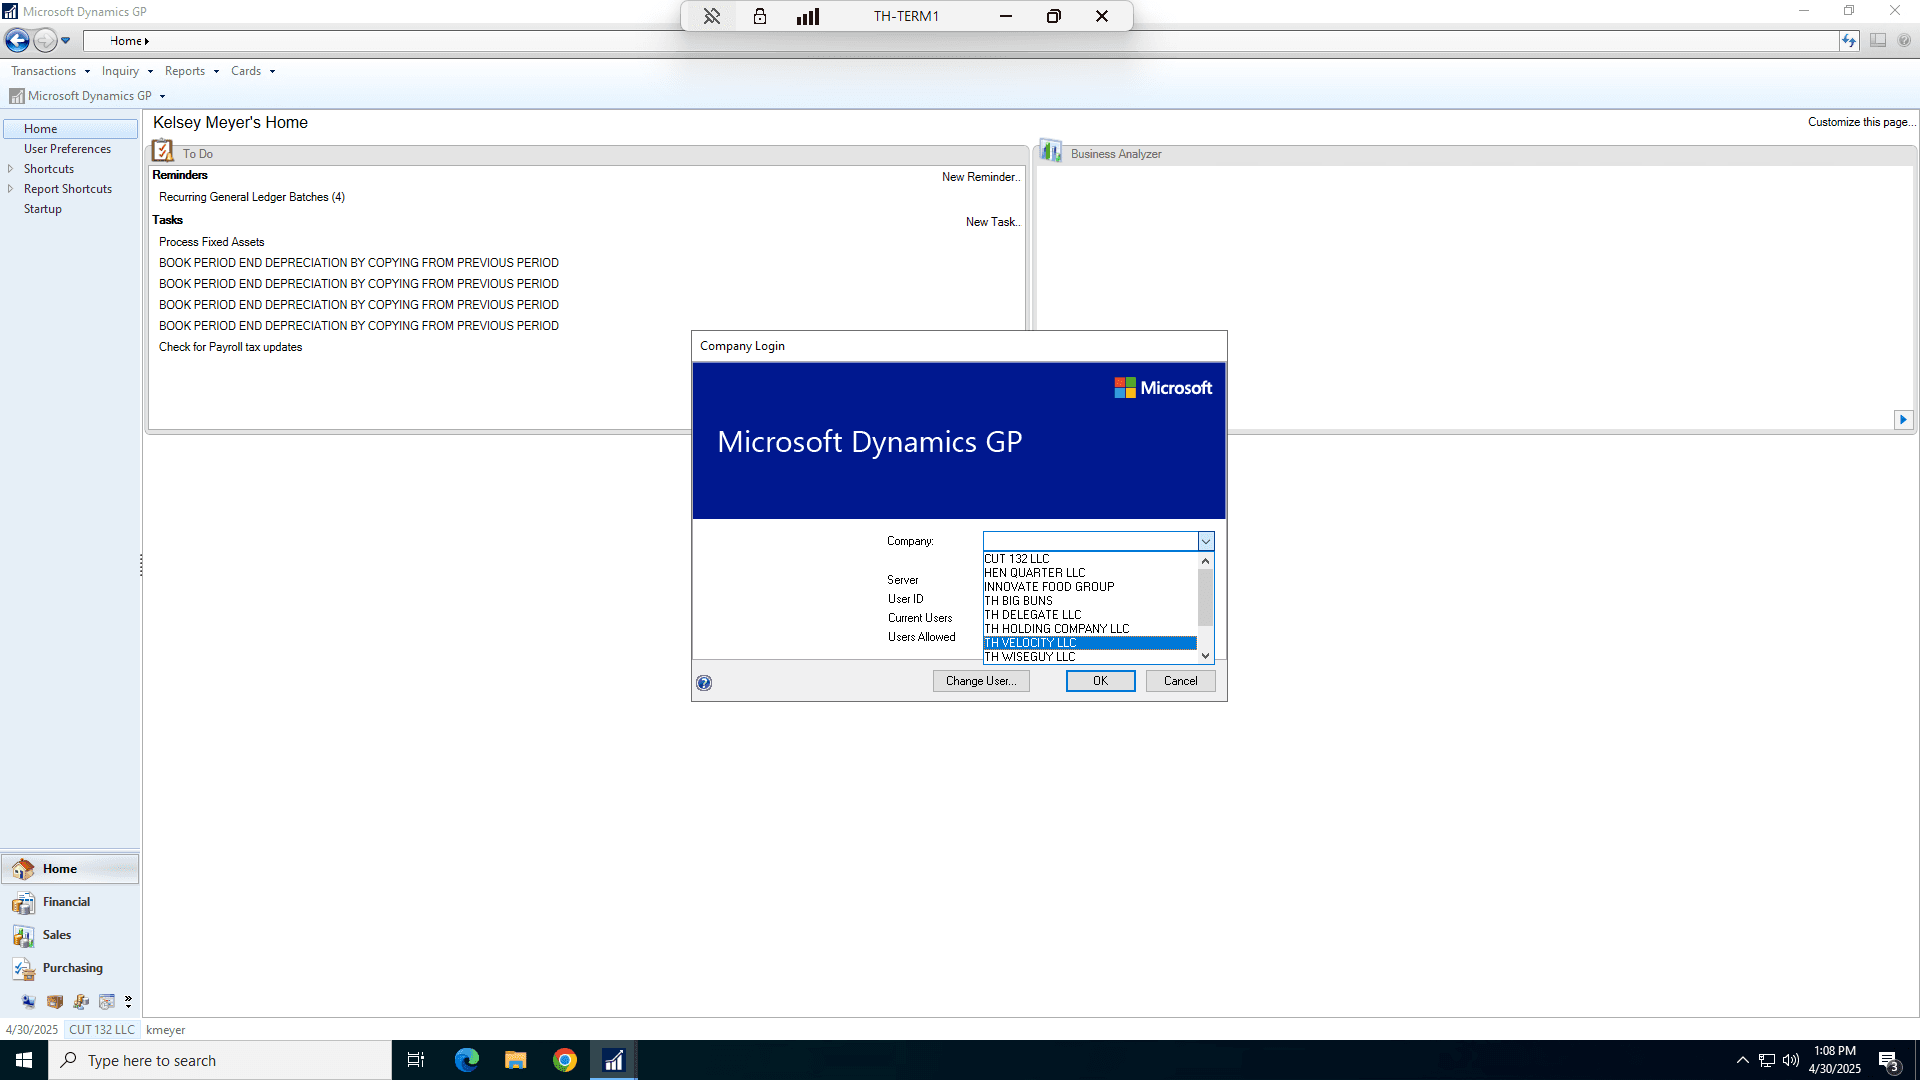This screenshot has height=1080, width=1920.
Task: Open Startup in the navigation pane
Action: click(43, 209)
